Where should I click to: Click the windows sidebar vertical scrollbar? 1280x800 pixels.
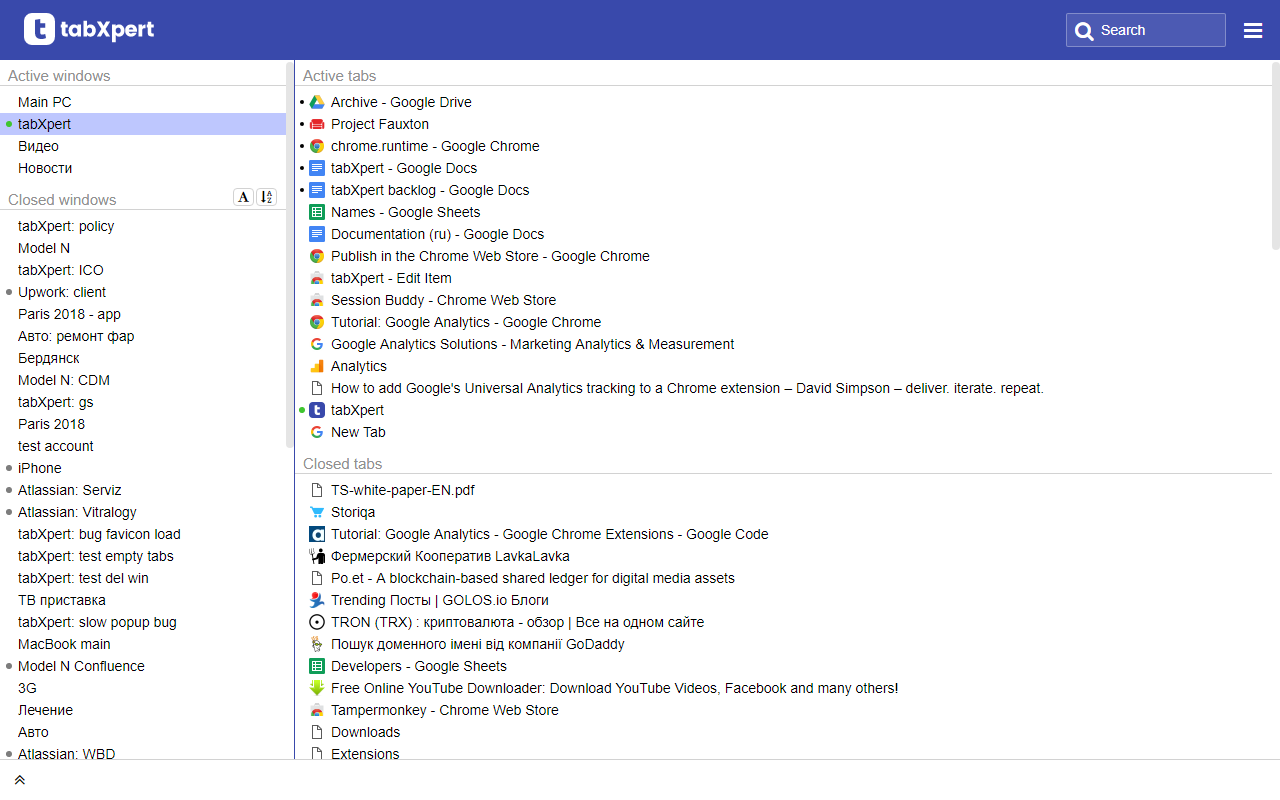290,255
